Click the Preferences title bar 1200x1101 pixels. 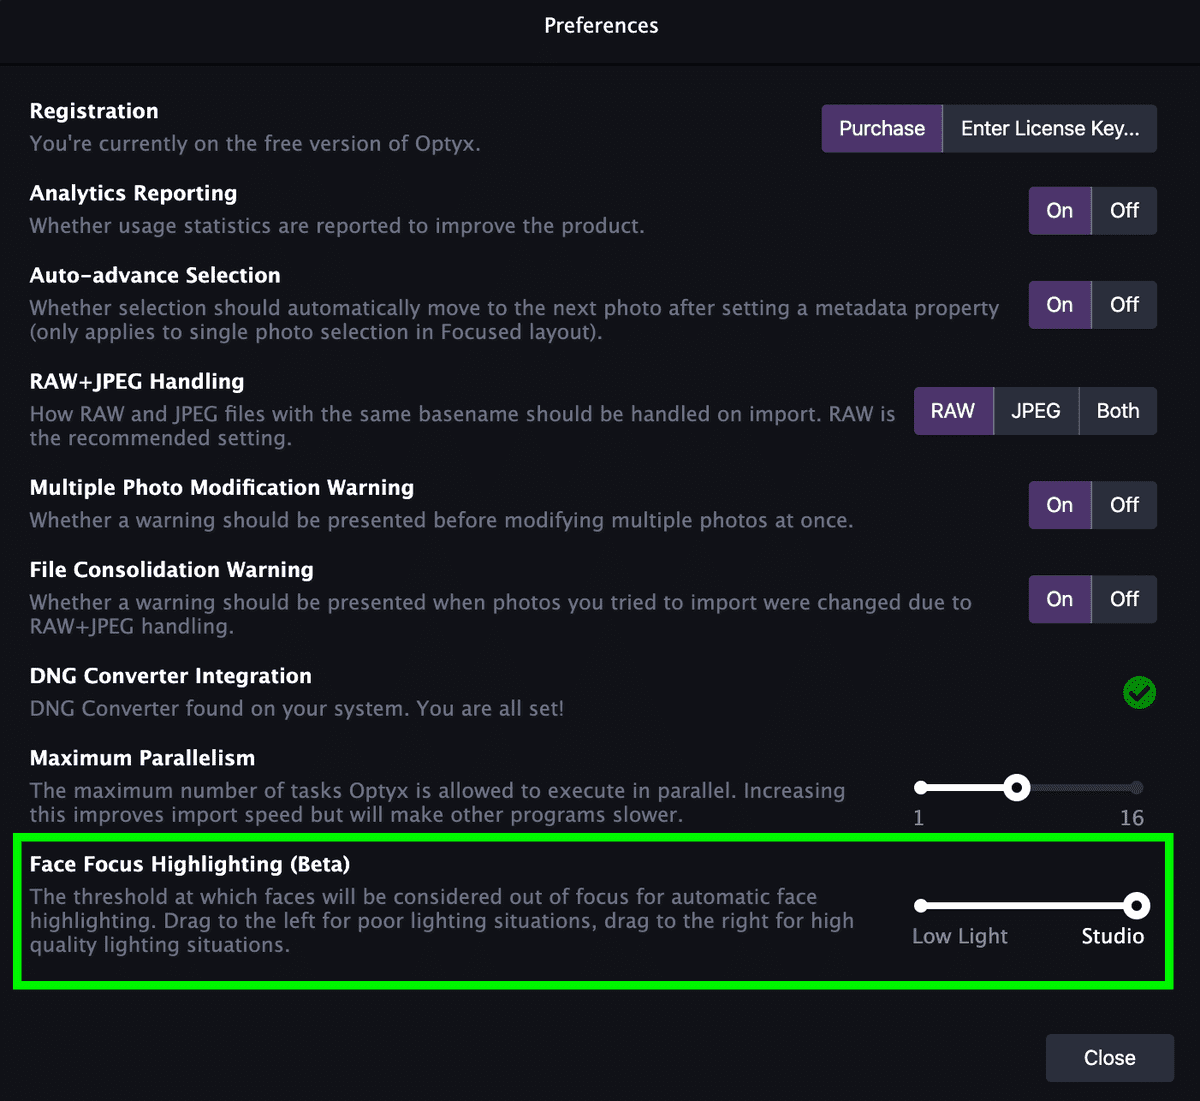coord(600,26)
